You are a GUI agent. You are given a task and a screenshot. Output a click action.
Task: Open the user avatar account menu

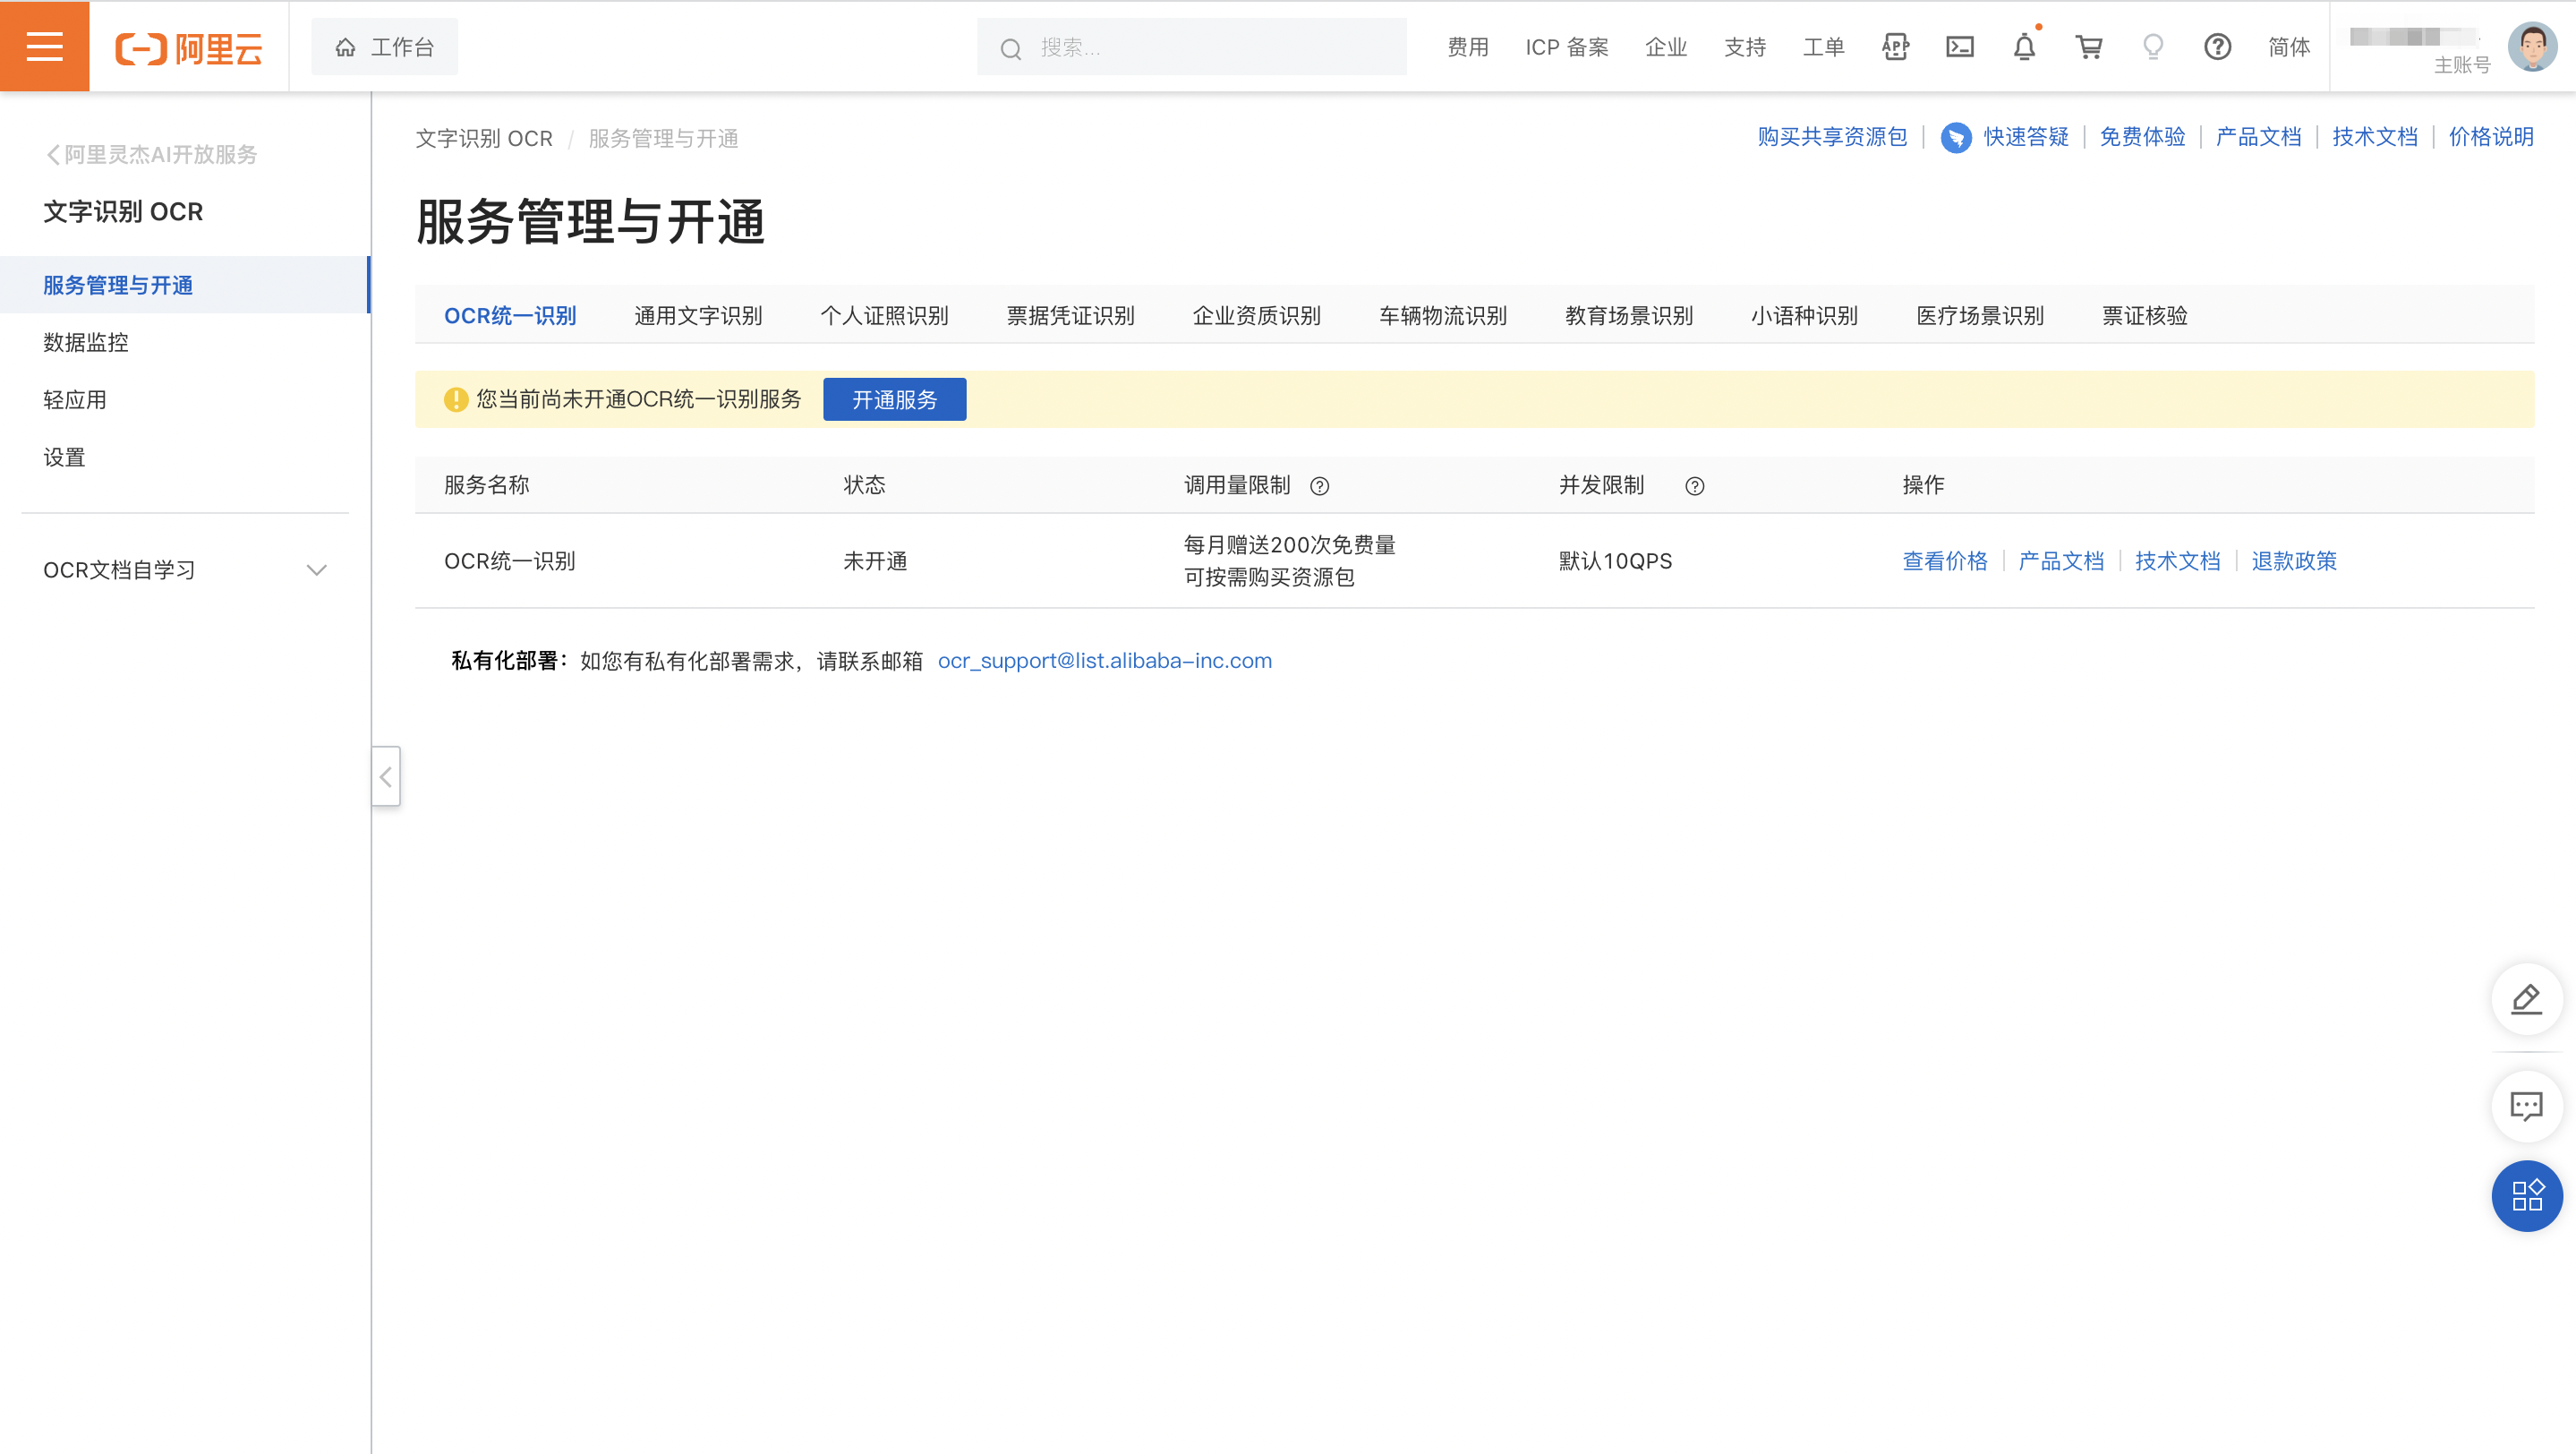pyautogui.click(x=2532, y=47)
